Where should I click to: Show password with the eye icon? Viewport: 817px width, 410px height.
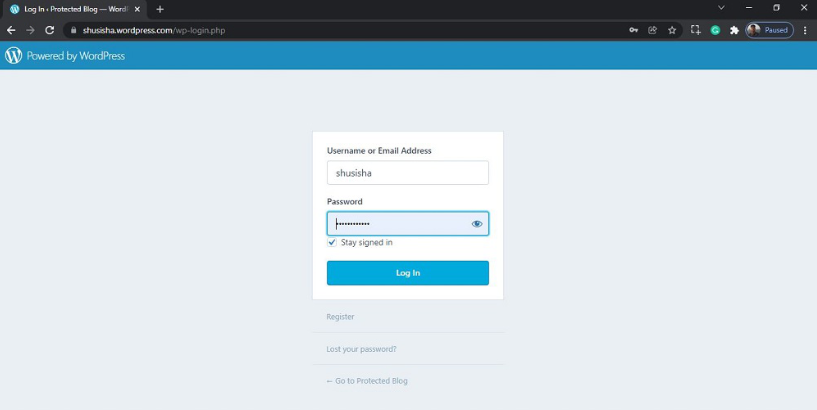(477, 224)
